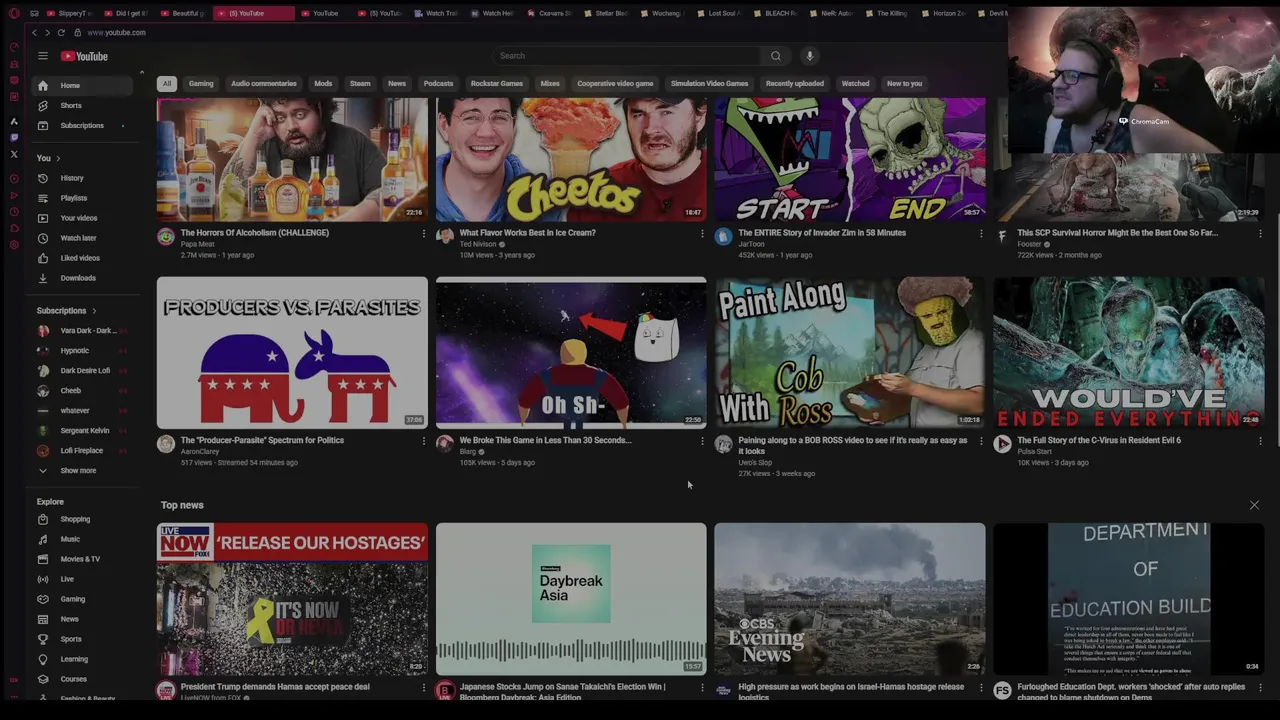The width and height of the screenshot is (1280, 720).
Task: Filter by Cooperative video game chip
Action: pyautogui.click(x=615, y=84)
